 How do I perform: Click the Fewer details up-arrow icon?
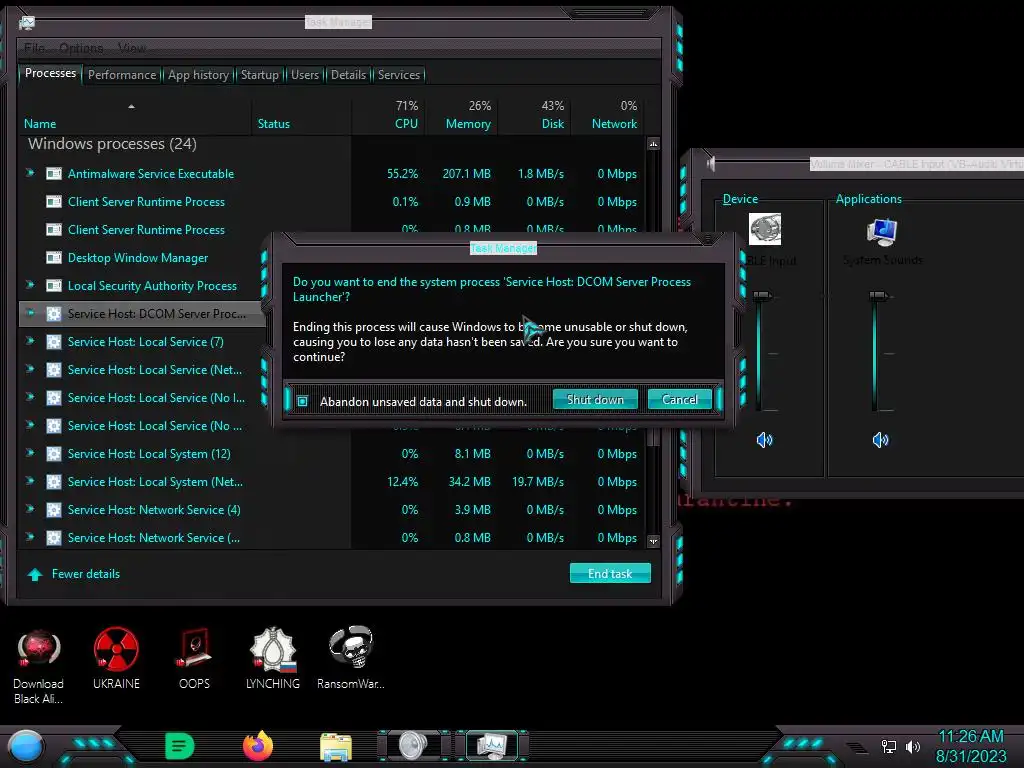pyautogui.click(x=35, y=574)
